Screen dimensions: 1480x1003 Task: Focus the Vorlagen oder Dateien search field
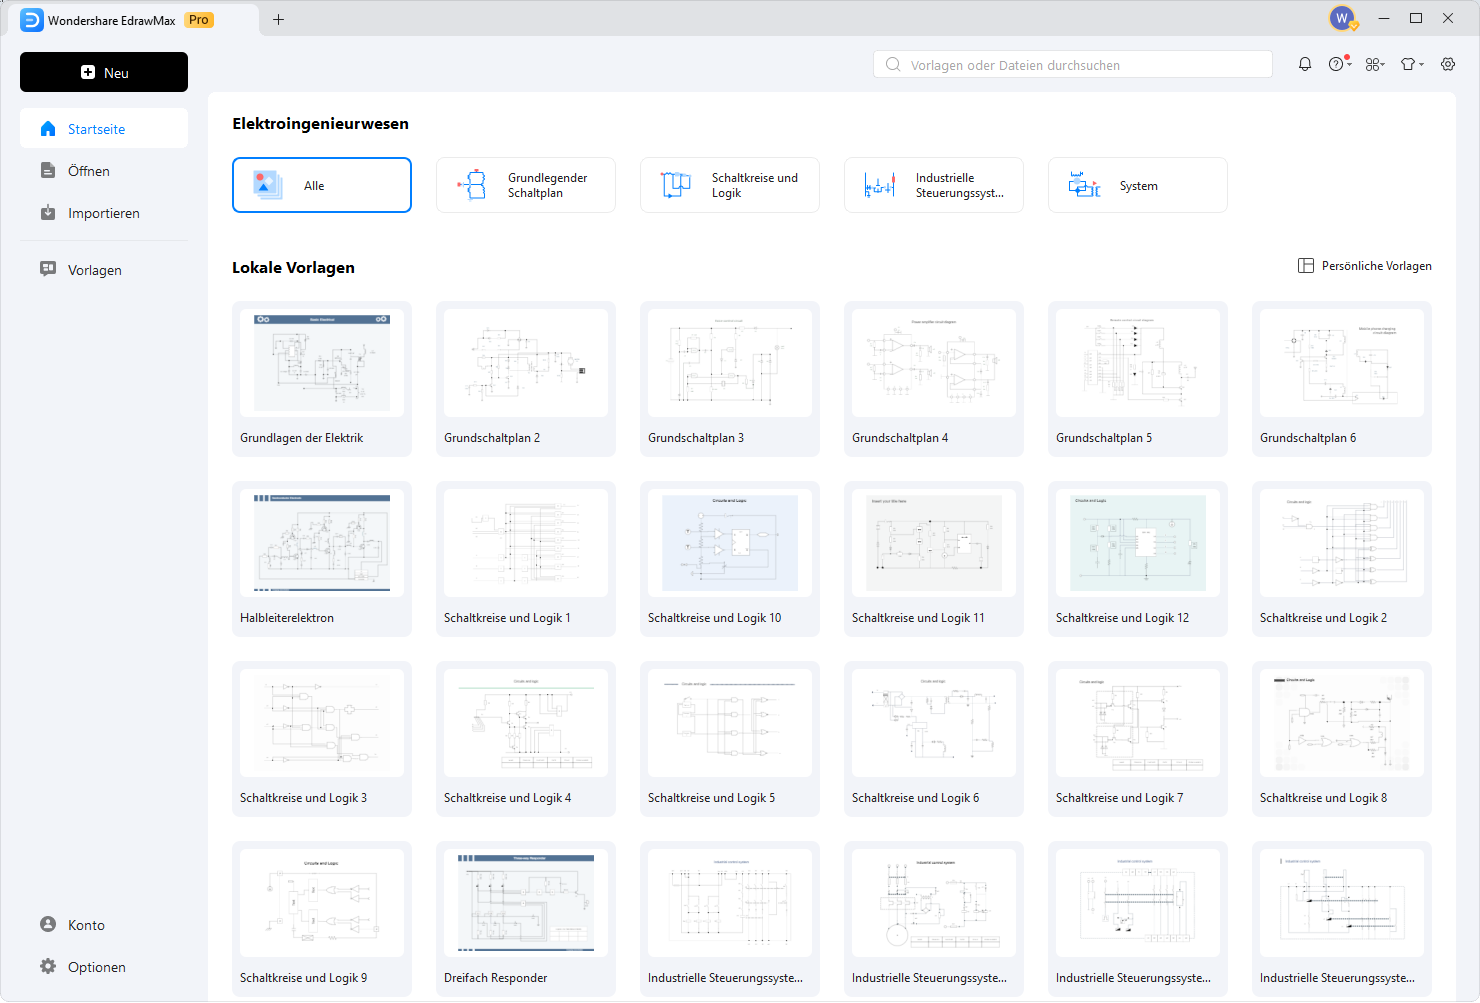tap(1073, 65)
